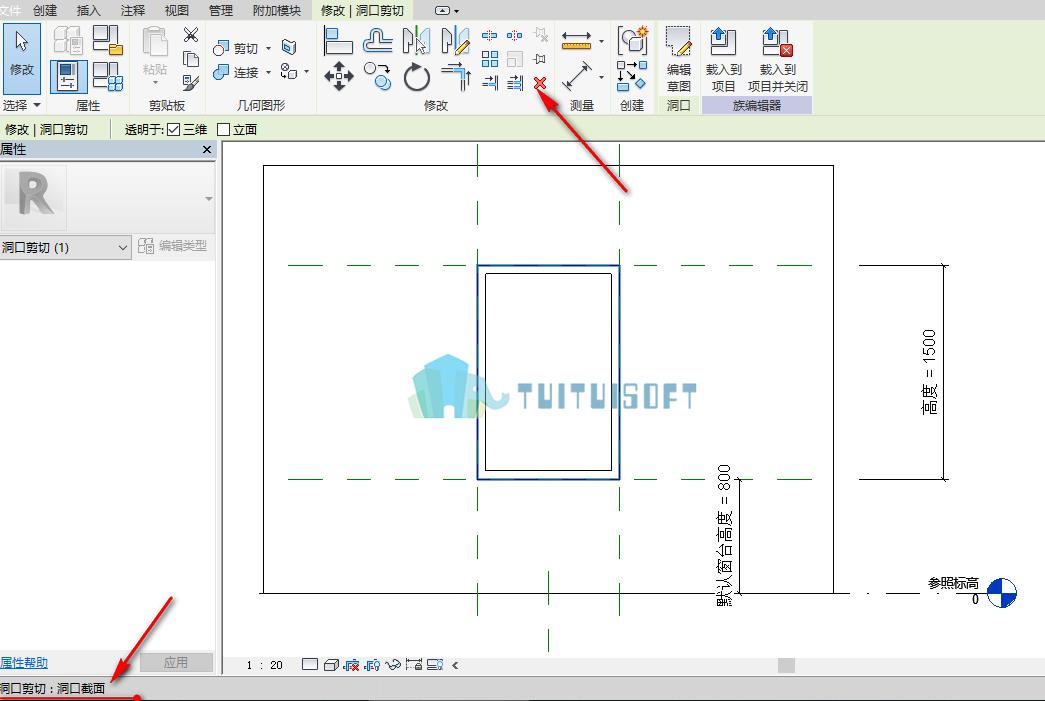Screen dimensions: 1045x701
Task: Activate Mirror - Pick Axis tool
Action: 416,41
